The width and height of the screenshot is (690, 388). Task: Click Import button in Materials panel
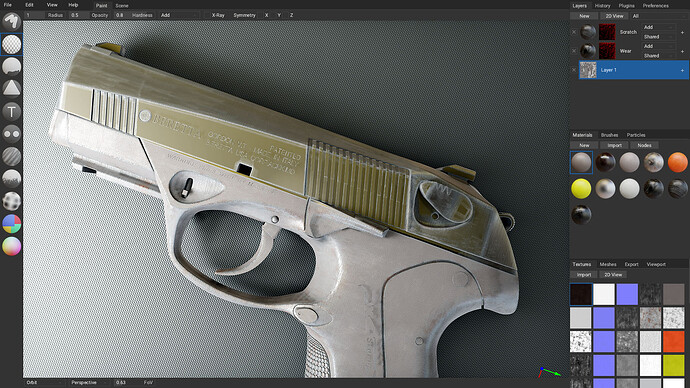tap(614, 145)
